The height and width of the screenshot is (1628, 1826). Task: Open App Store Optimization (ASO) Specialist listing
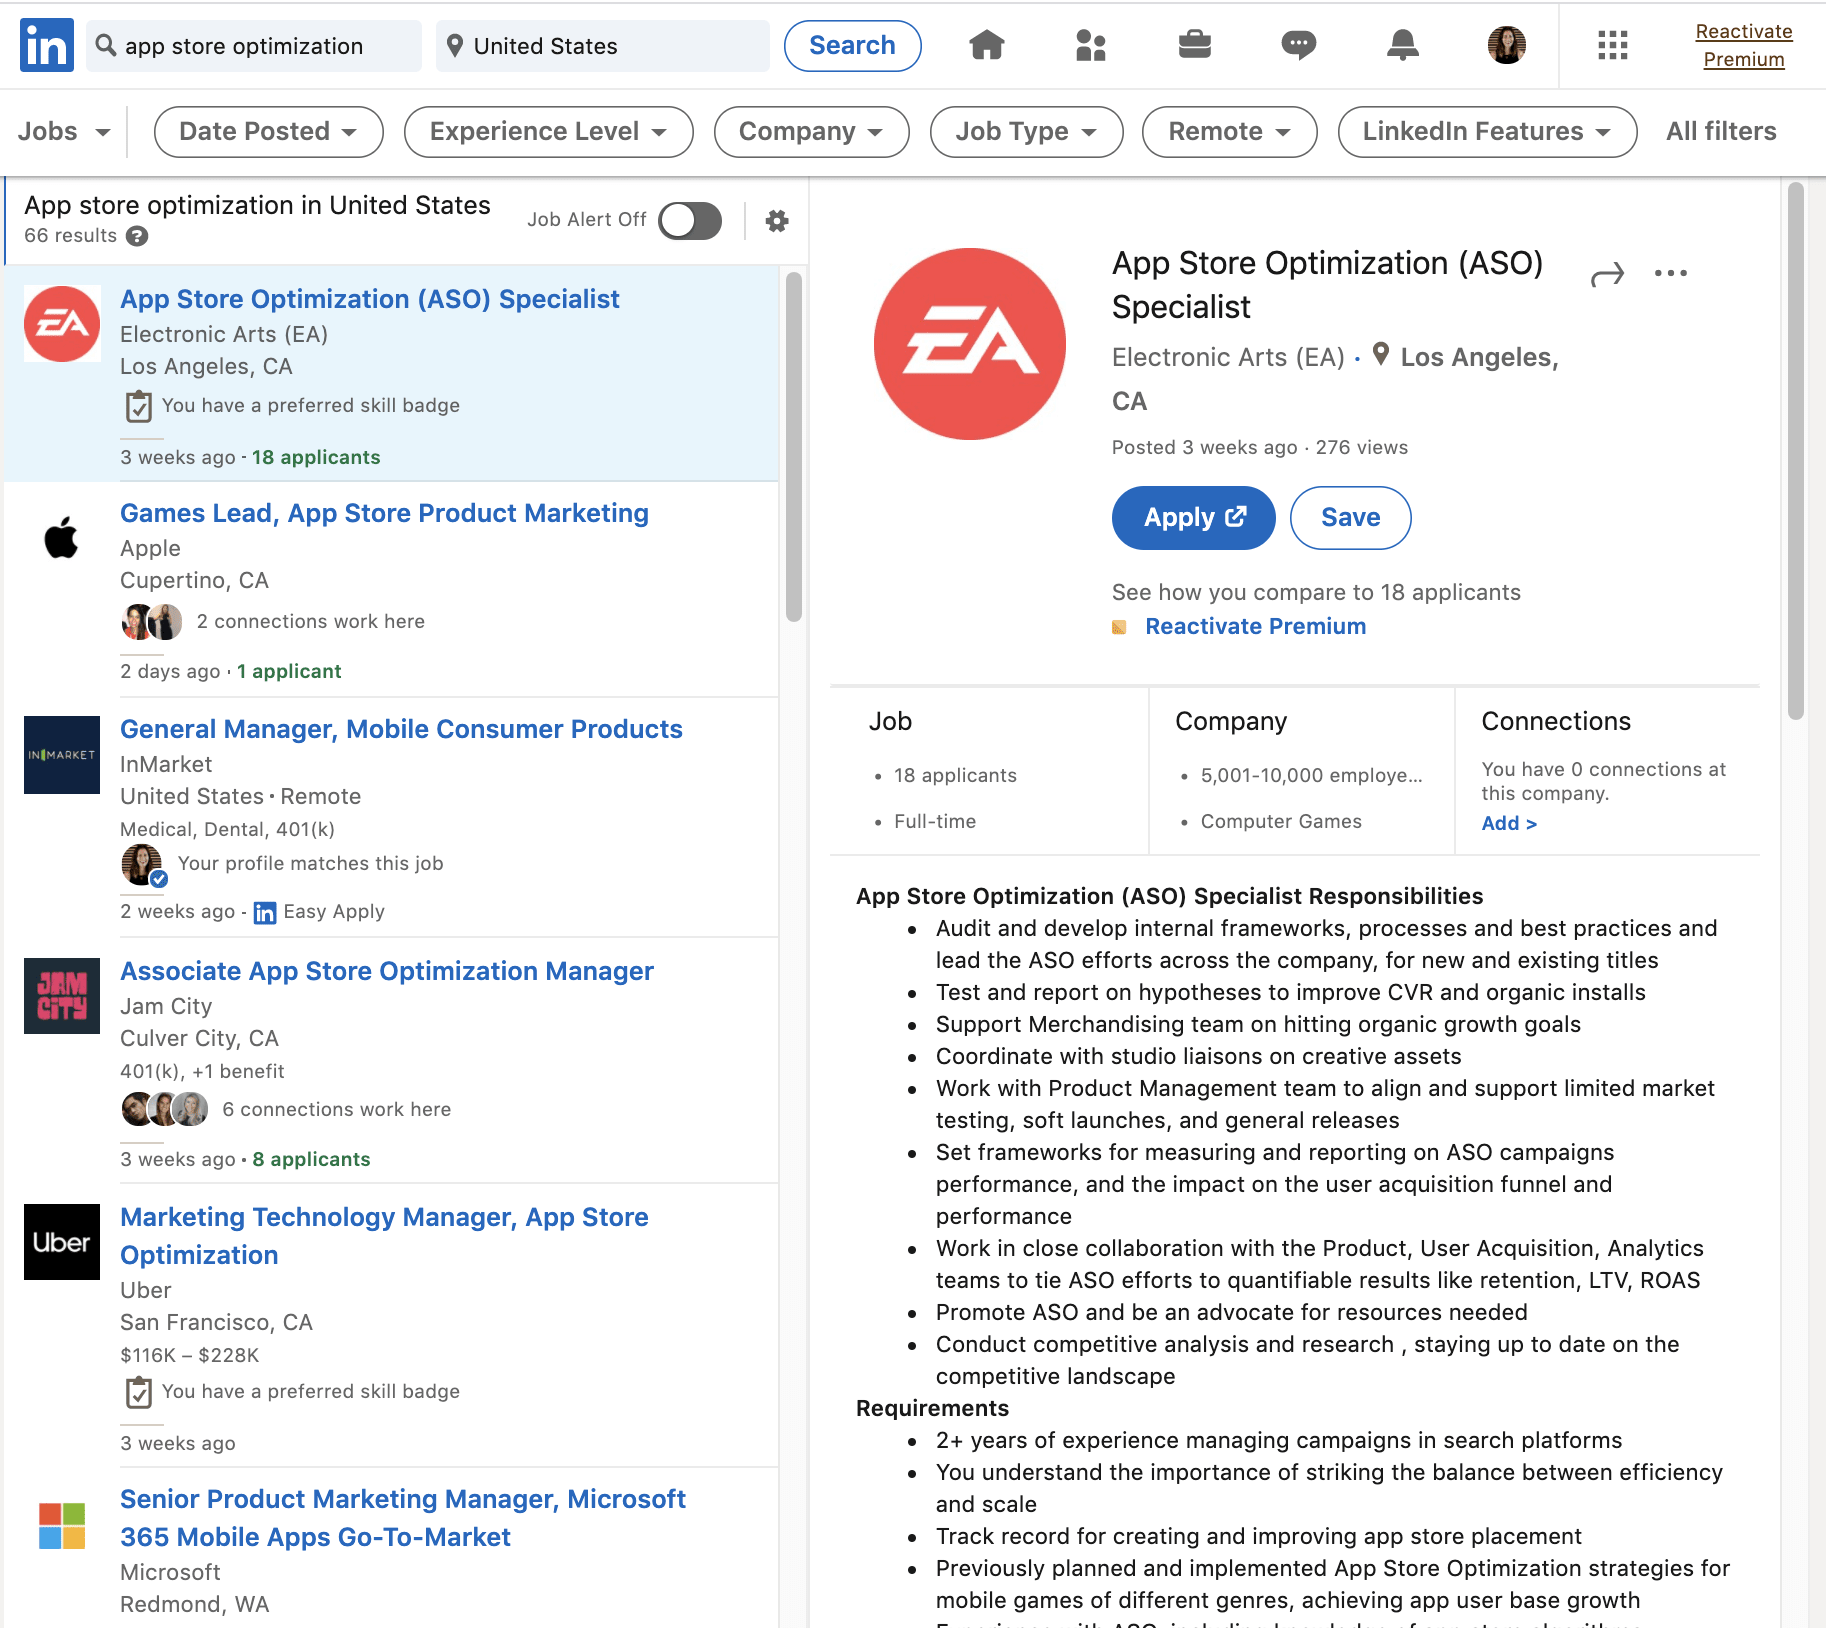point(370,300)
